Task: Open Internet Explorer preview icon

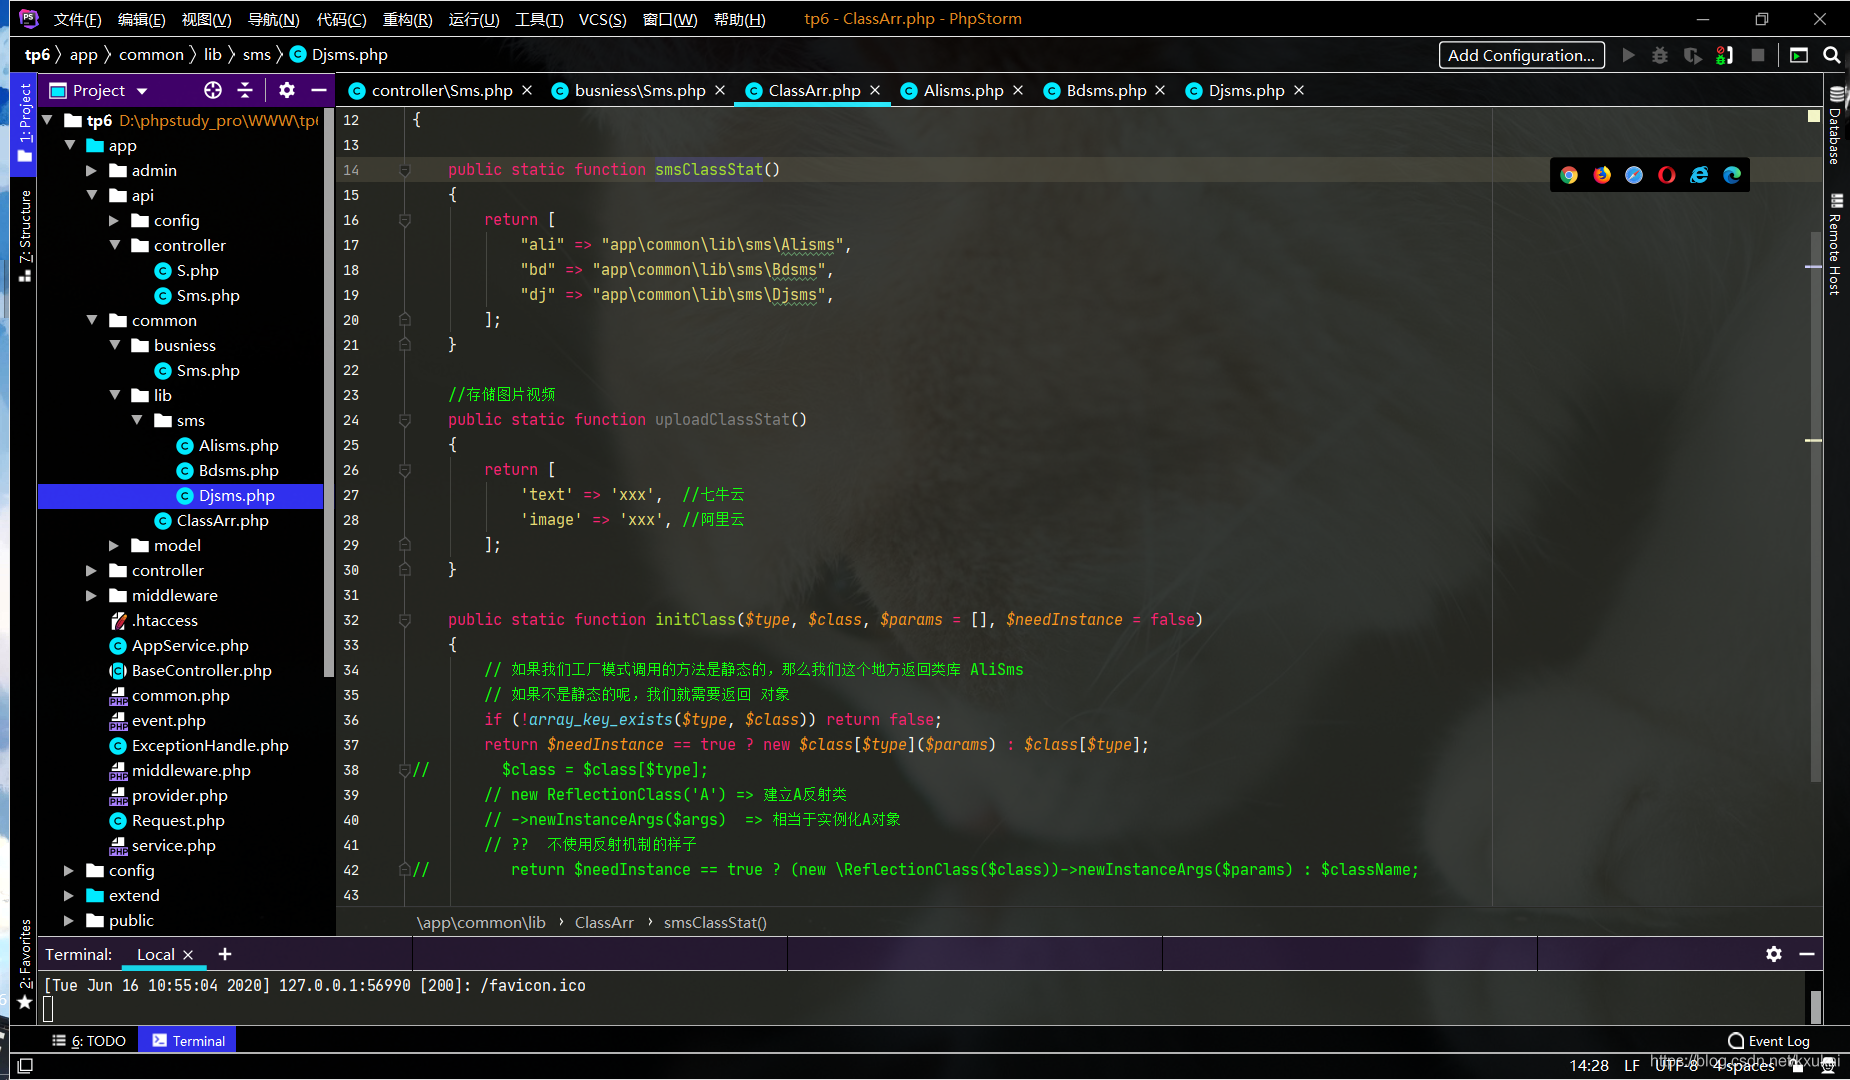Action: click(x=1699, y=175)
